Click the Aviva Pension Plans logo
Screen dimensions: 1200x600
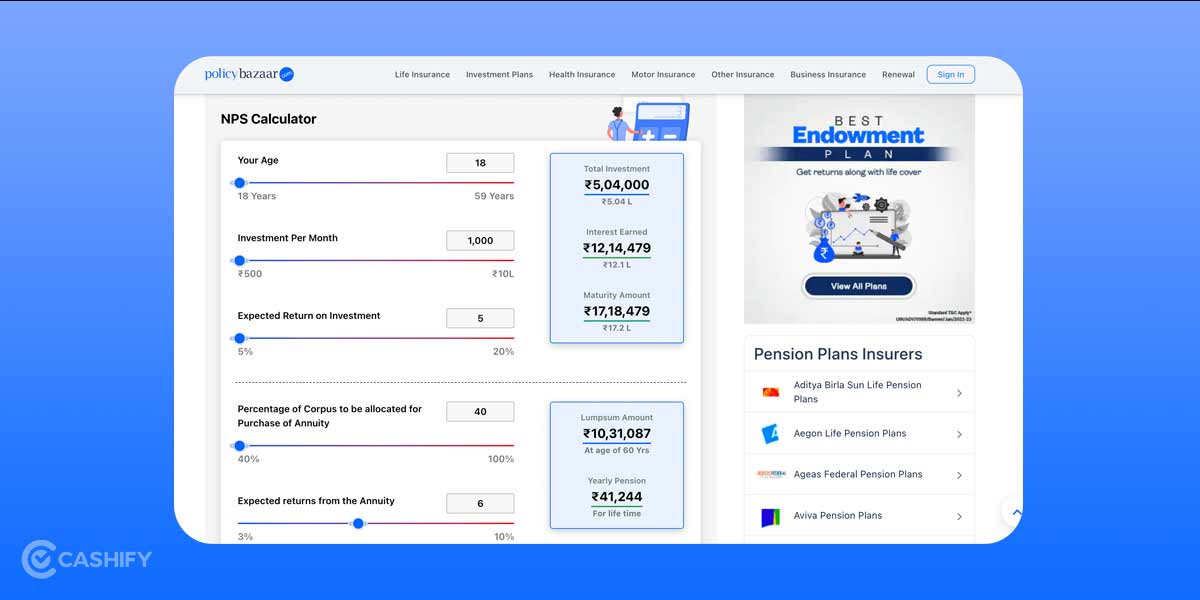tap(769, 515)
